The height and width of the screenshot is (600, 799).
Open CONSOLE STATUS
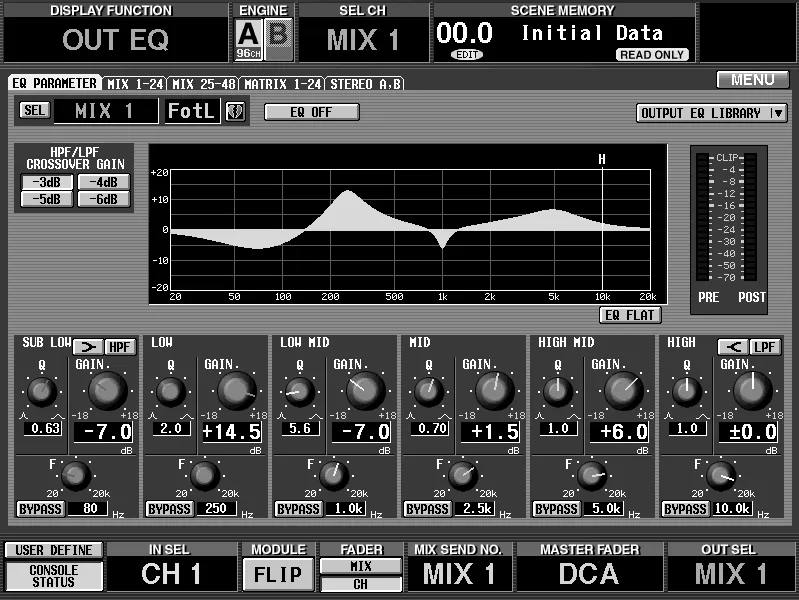(x=54, y=576)
